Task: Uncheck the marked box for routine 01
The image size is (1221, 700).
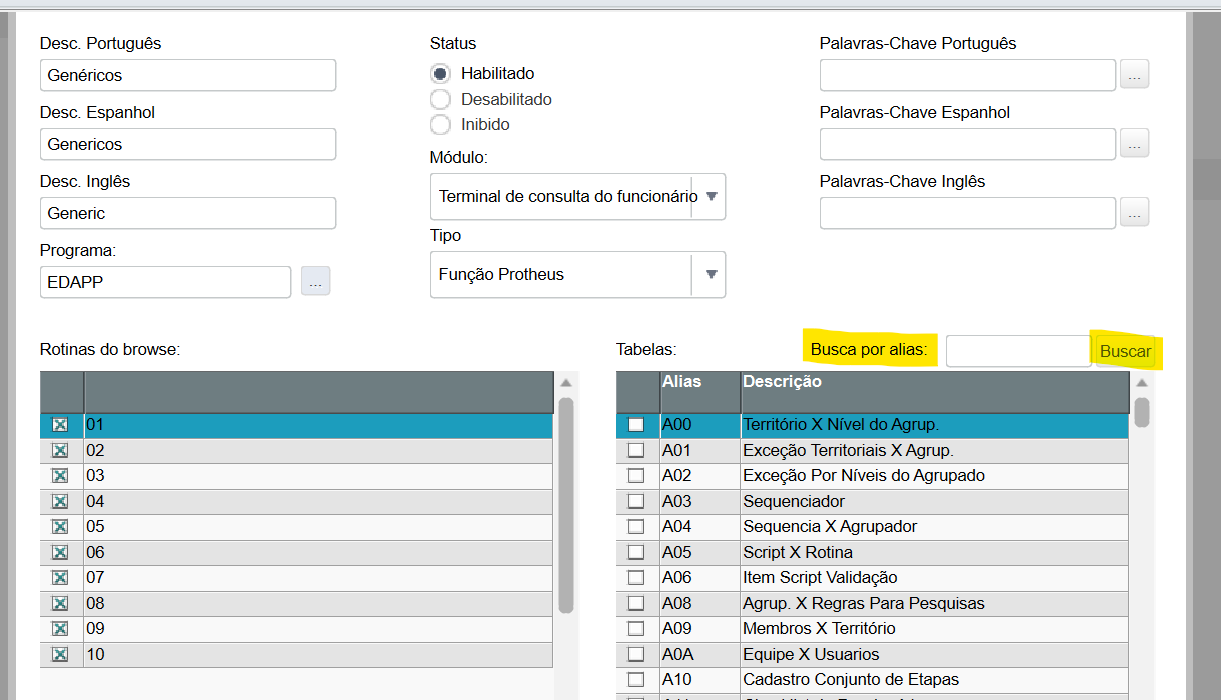Action: [60, 425]
